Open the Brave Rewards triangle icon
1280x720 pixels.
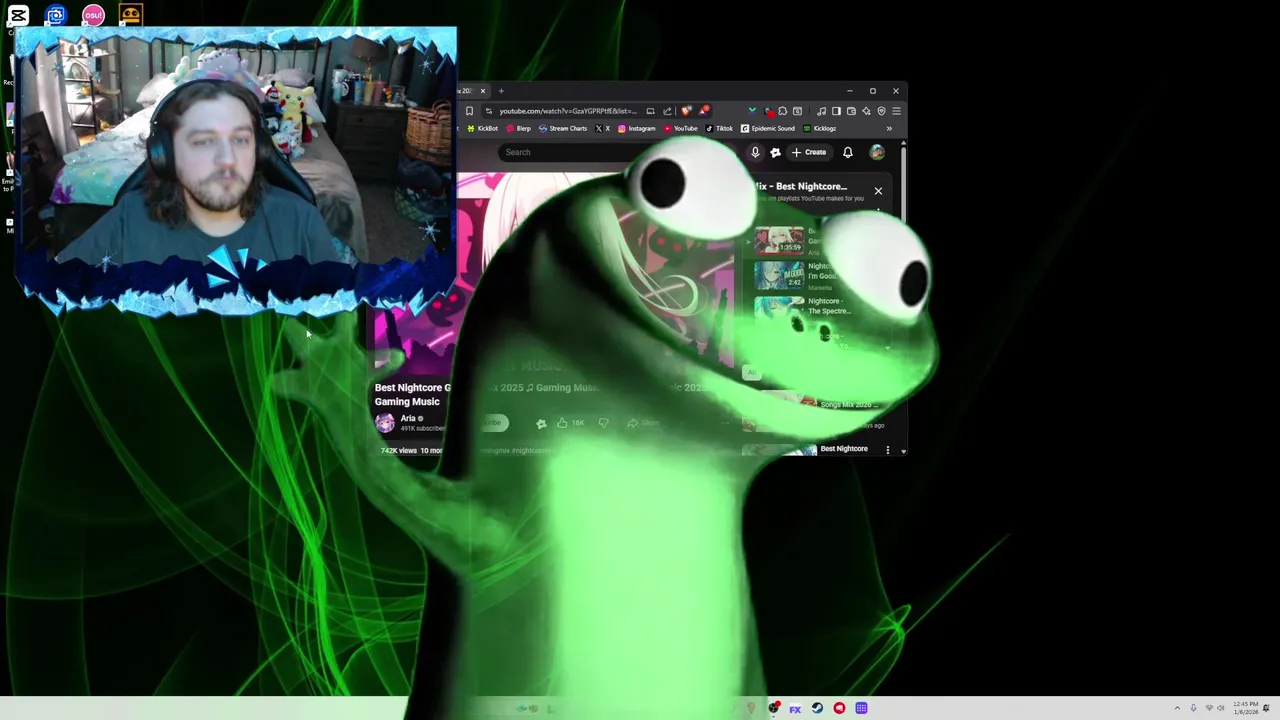pyautogui.click(x=704, y=111)
